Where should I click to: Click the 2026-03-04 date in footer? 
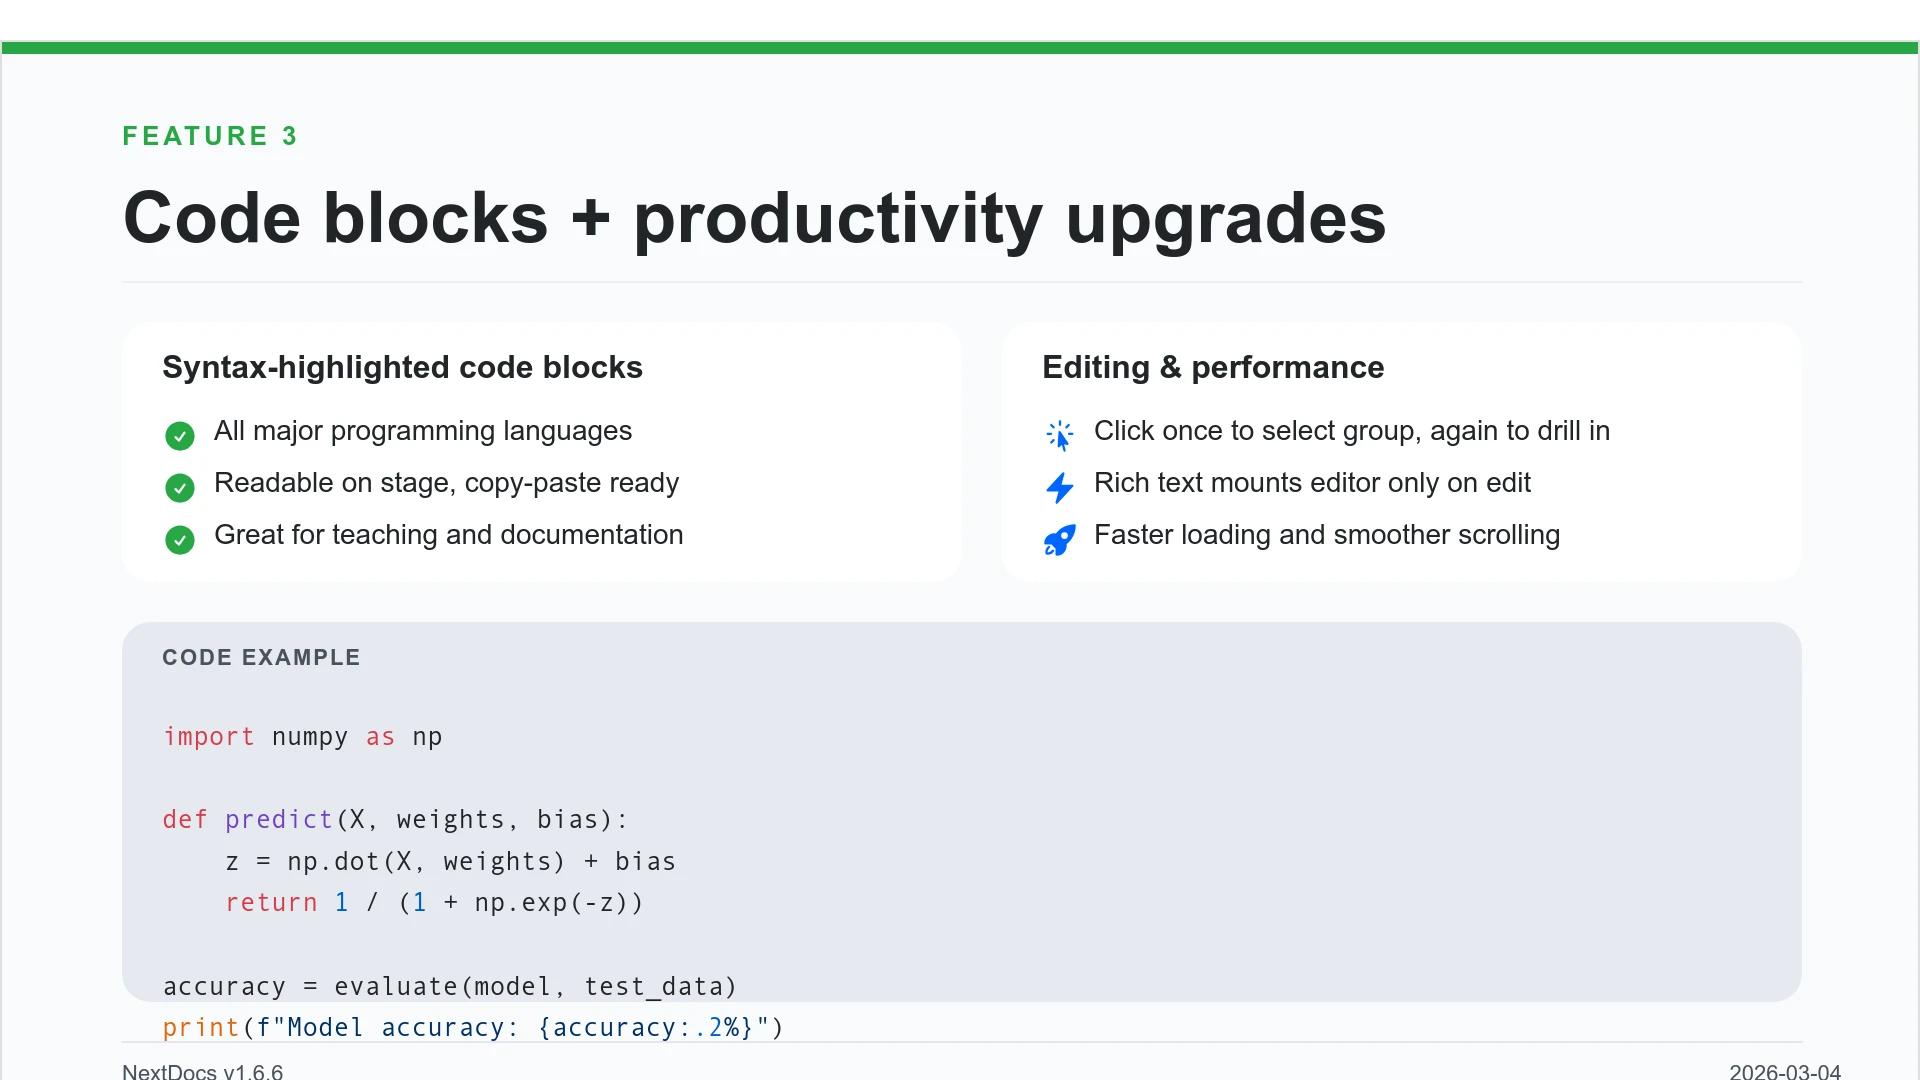1784,1071
